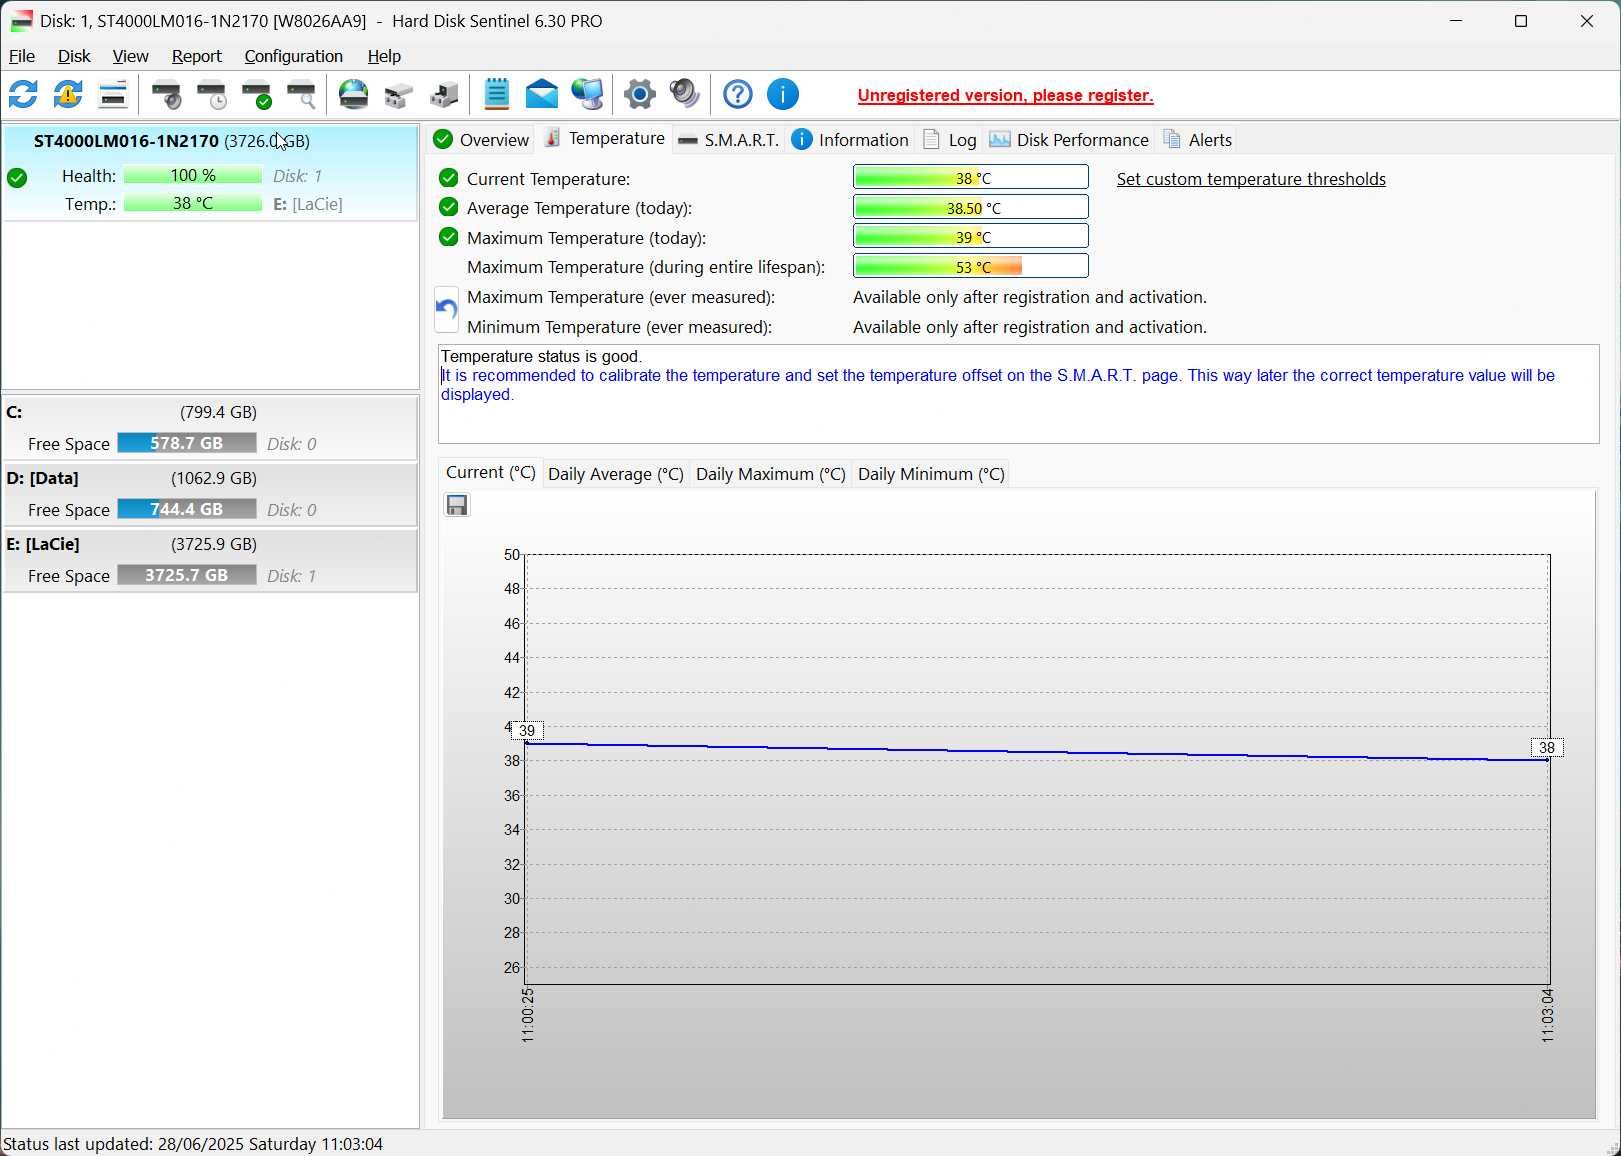Screen dimensions: 1621x1156
Task: Open the Configuration menu
Action: tap(293, 56)
